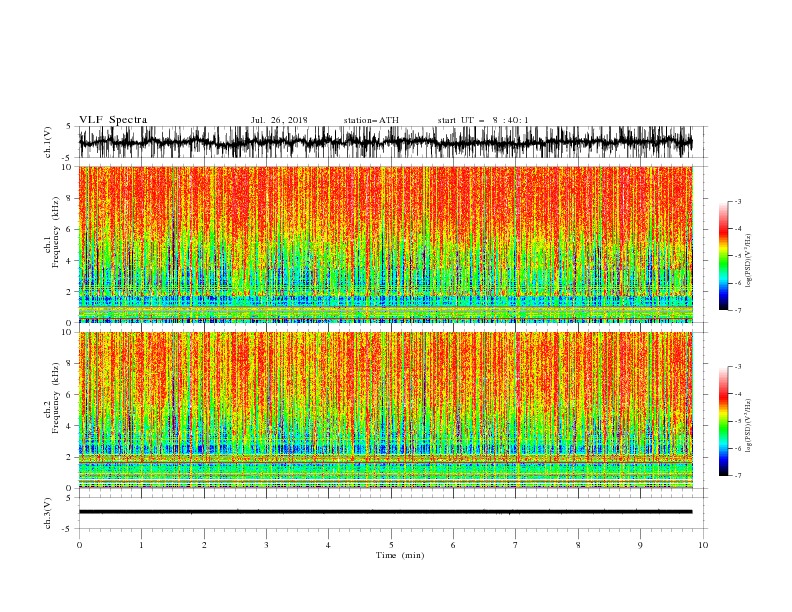Click the 'VLF Spectra' title text
The height and width of the screenshot is (612, 792).
(x=113, y=120)
